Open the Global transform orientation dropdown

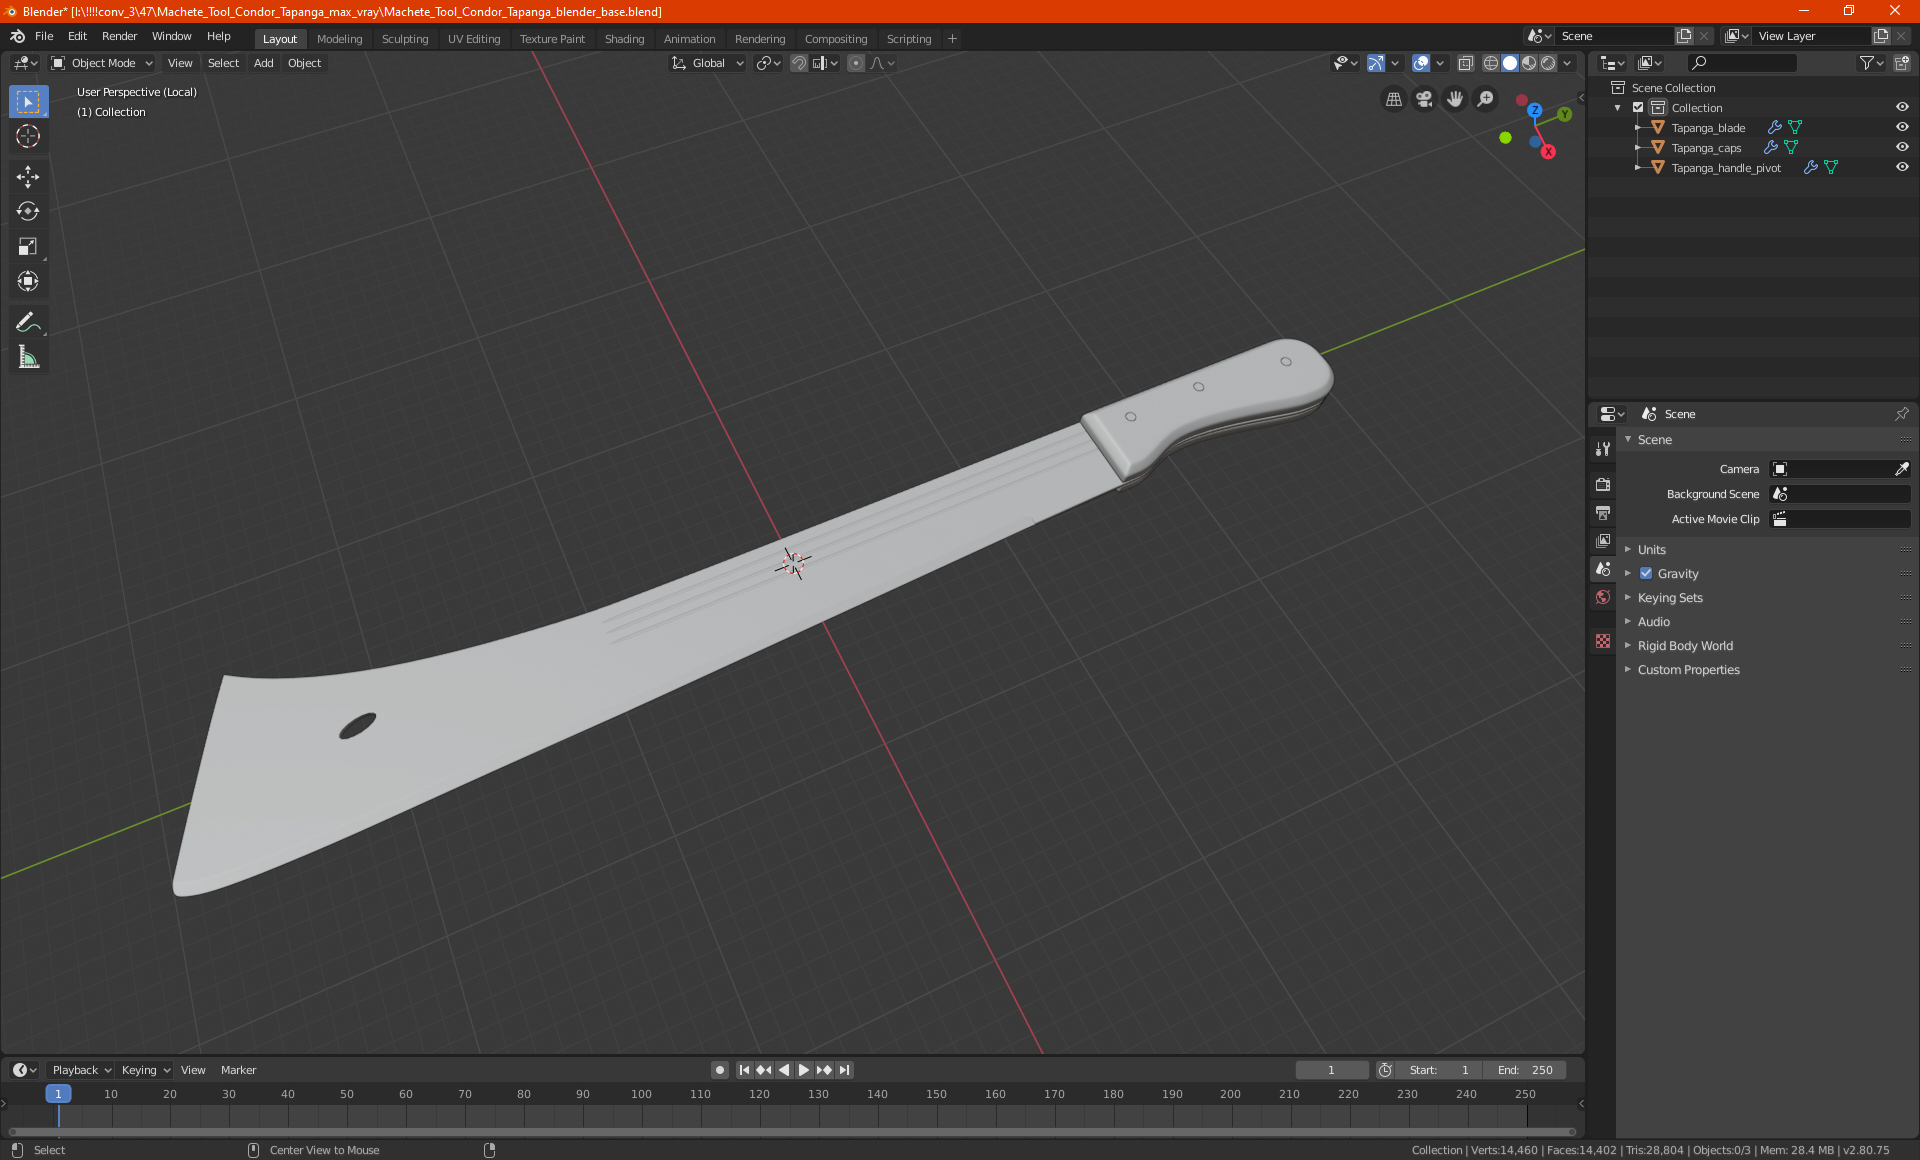pos(707,63)
